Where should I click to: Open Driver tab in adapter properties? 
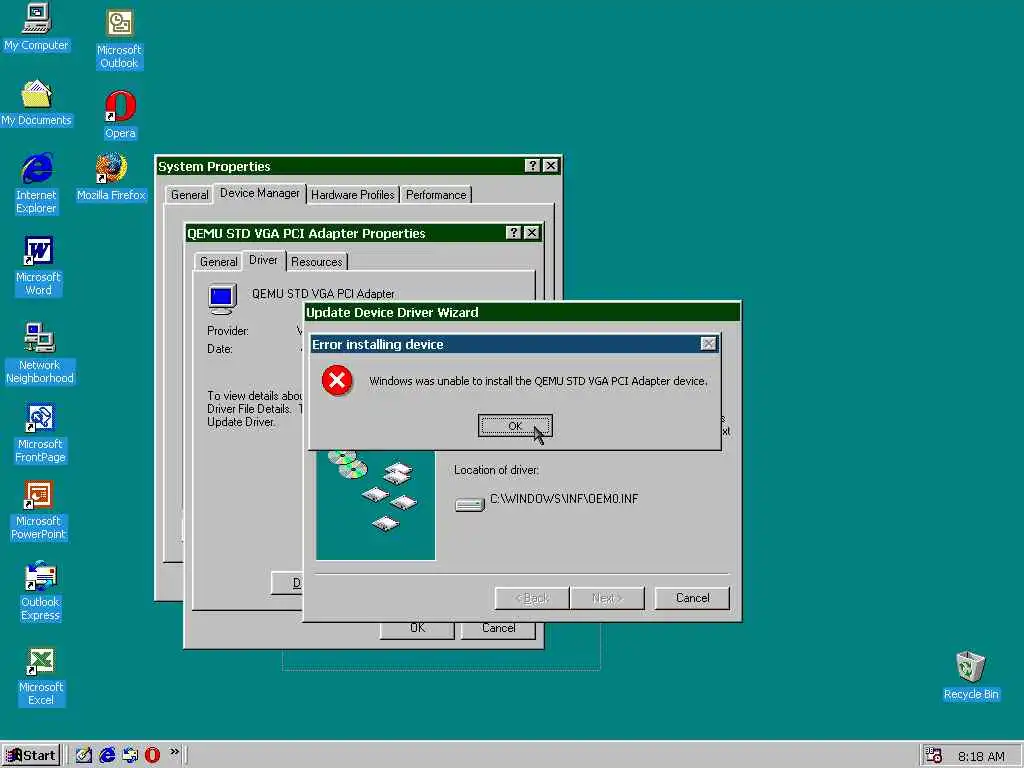coord(263,260)
